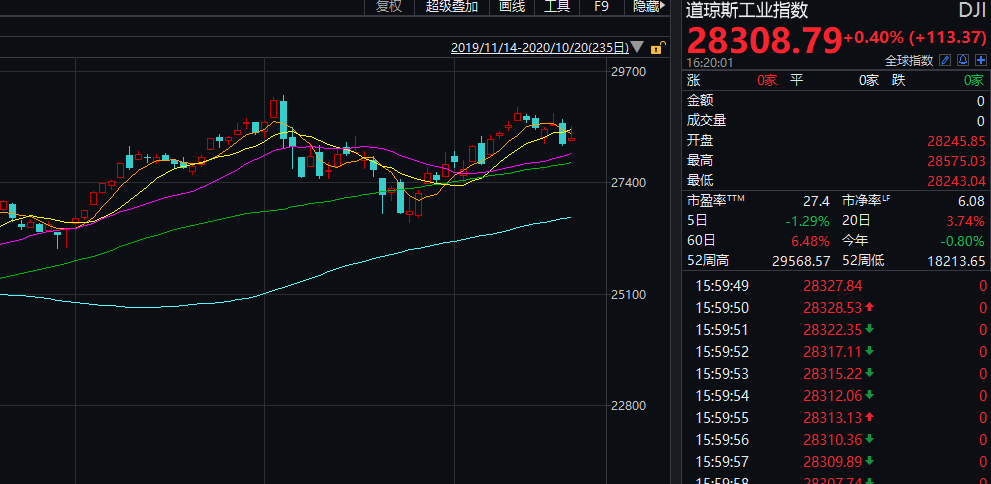
Task: Toggle the lock icon next to date range
Action: point(657,47)
